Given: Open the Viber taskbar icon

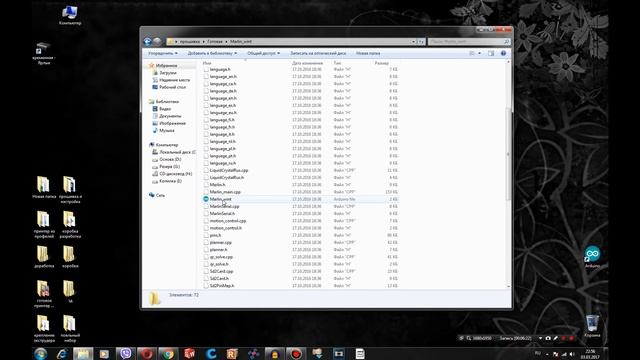Looking at the screenshot, I should tap(125, 354).
